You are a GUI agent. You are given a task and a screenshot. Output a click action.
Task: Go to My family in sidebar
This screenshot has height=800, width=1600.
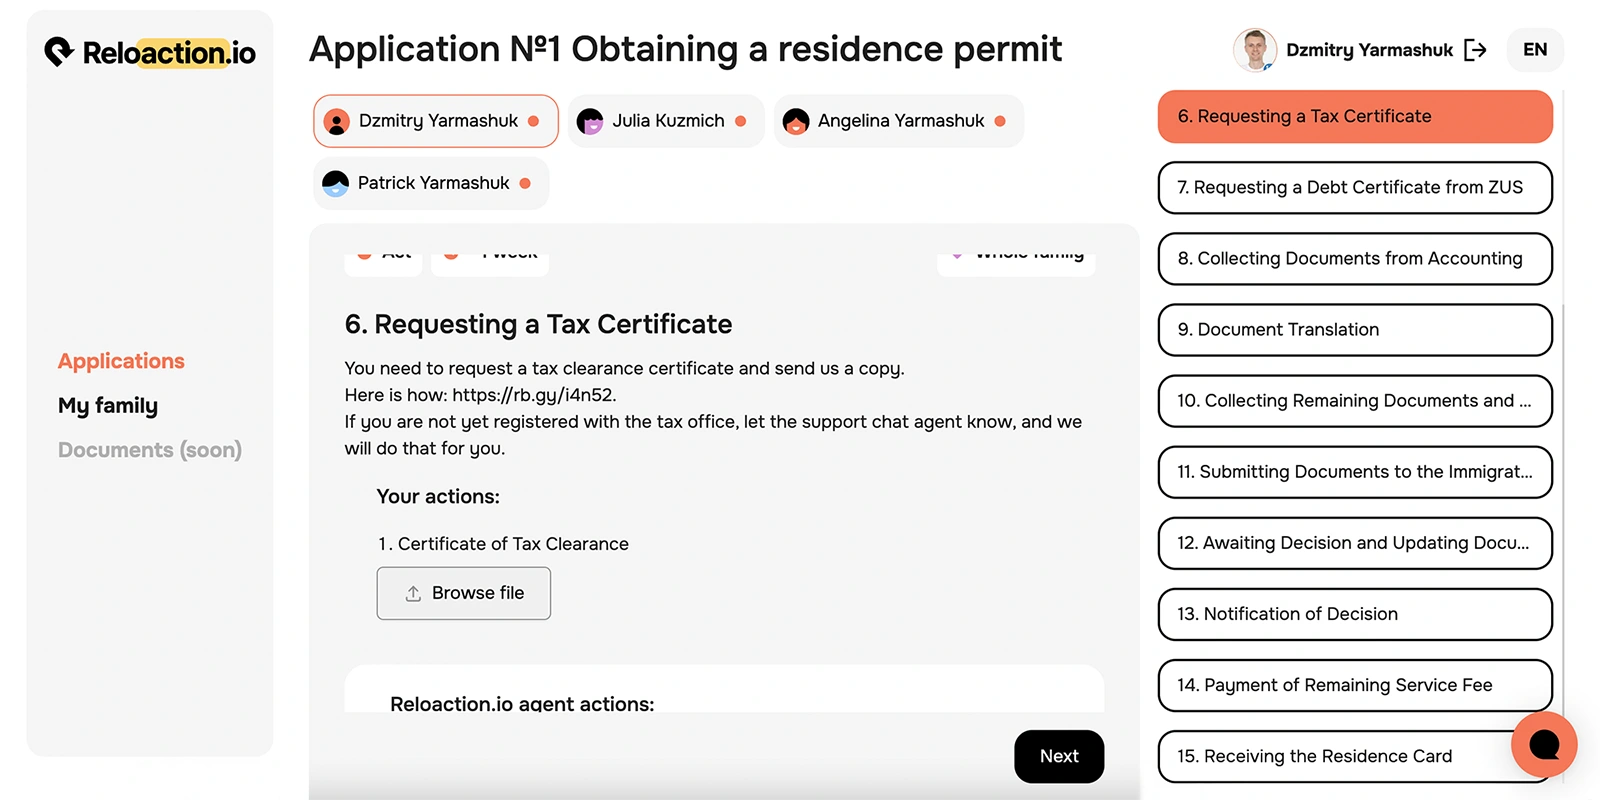tap(108, 406)
